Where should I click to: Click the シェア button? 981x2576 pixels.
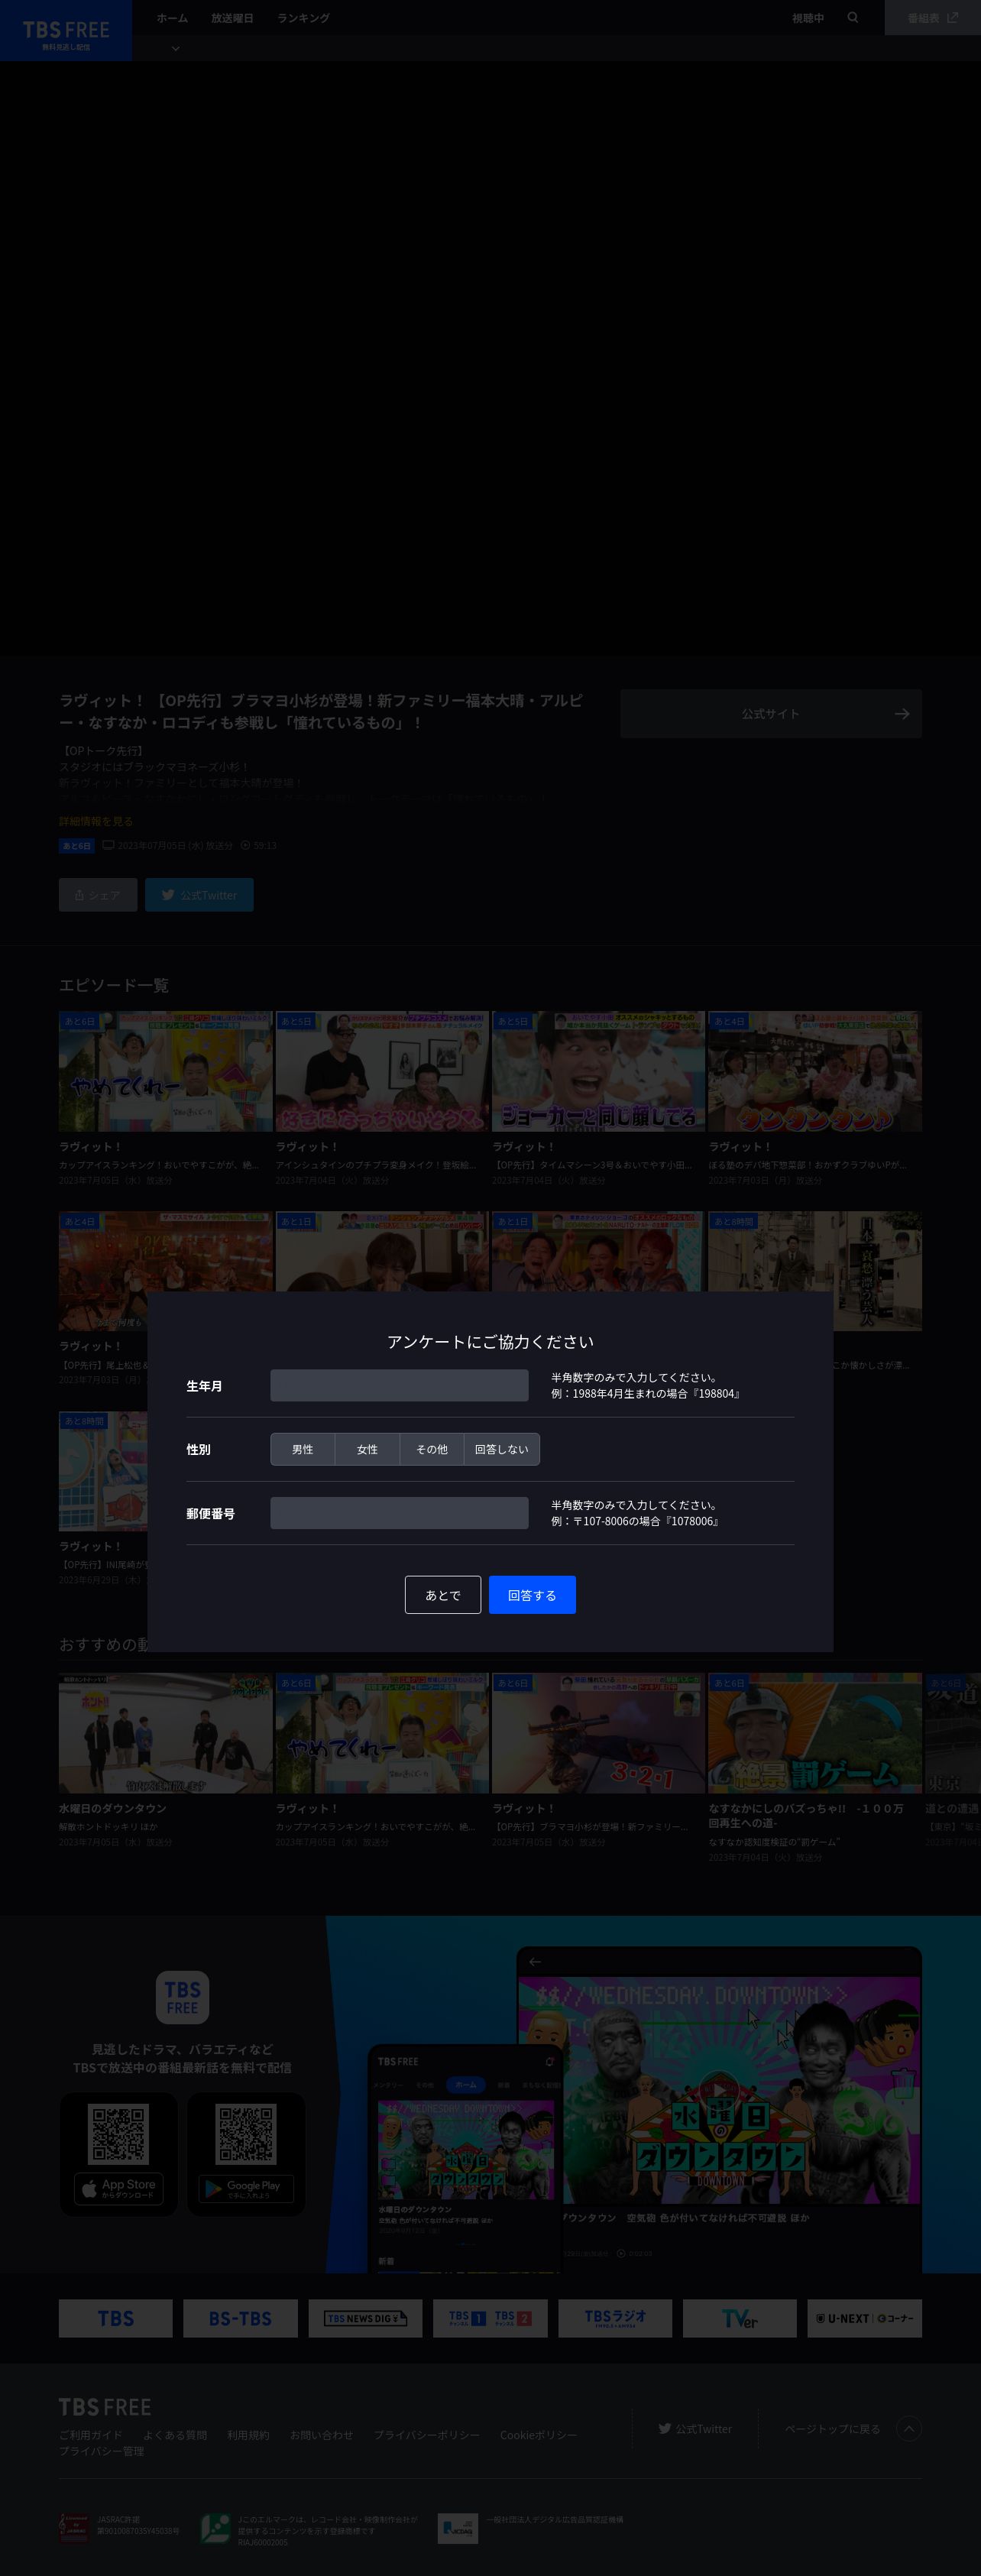(x=98, y=895)
